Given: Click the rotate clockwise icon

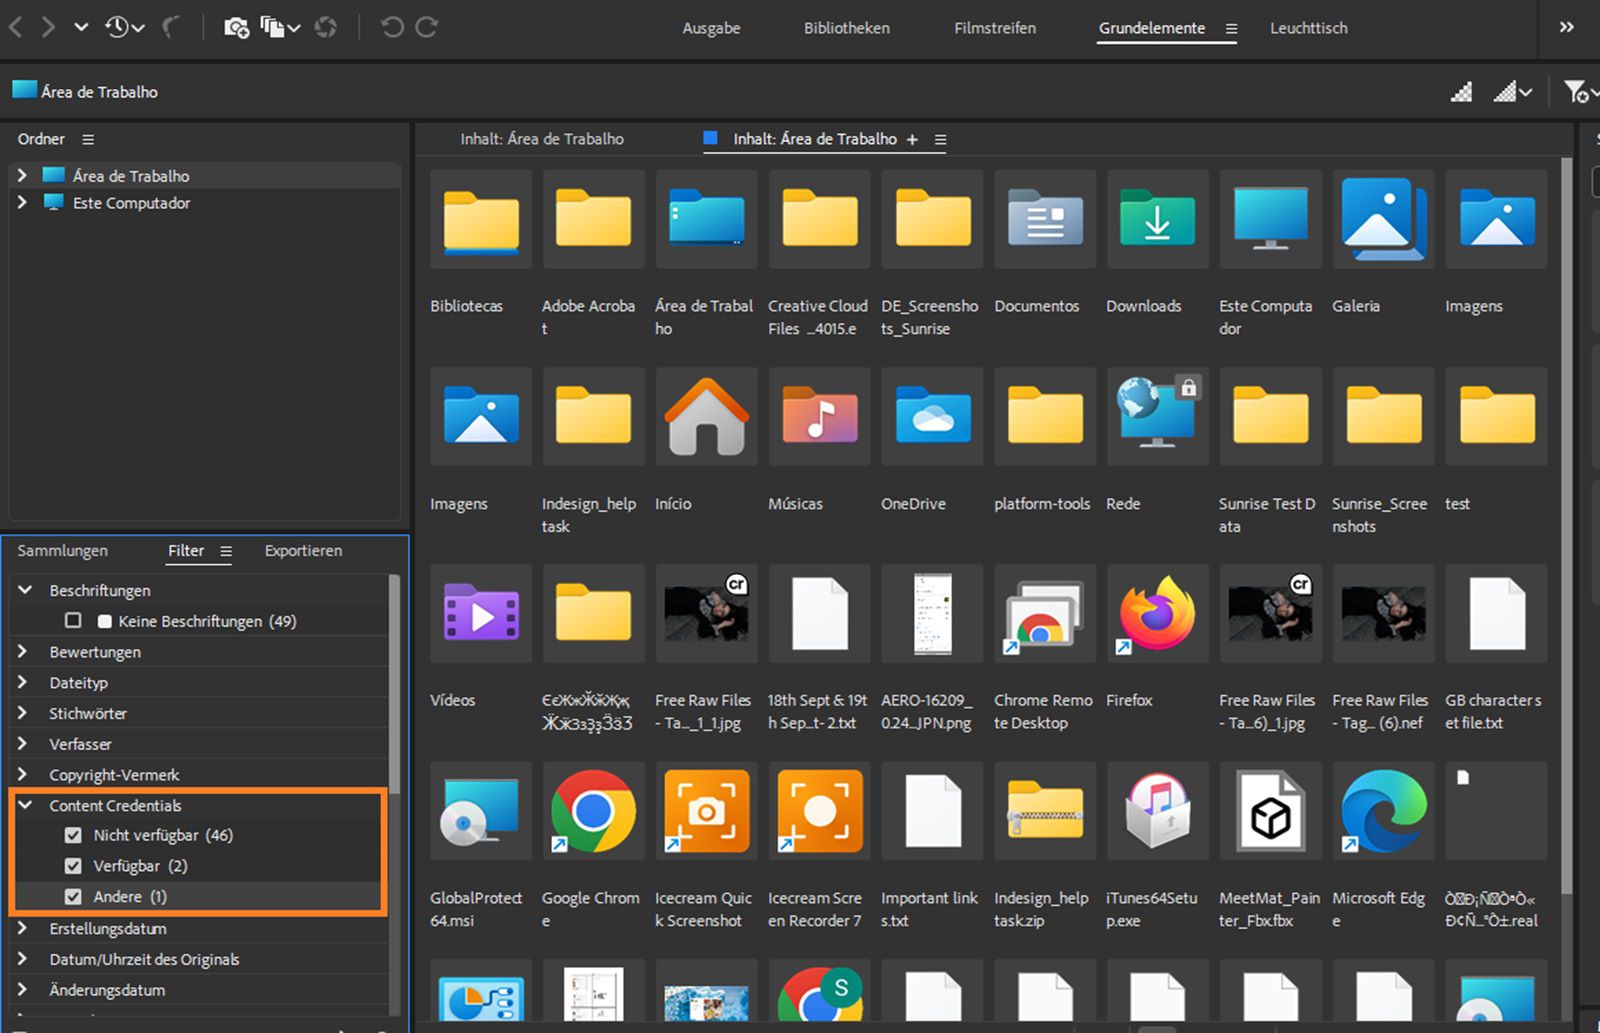Looking at the screenshot, I should click(427, 27).
